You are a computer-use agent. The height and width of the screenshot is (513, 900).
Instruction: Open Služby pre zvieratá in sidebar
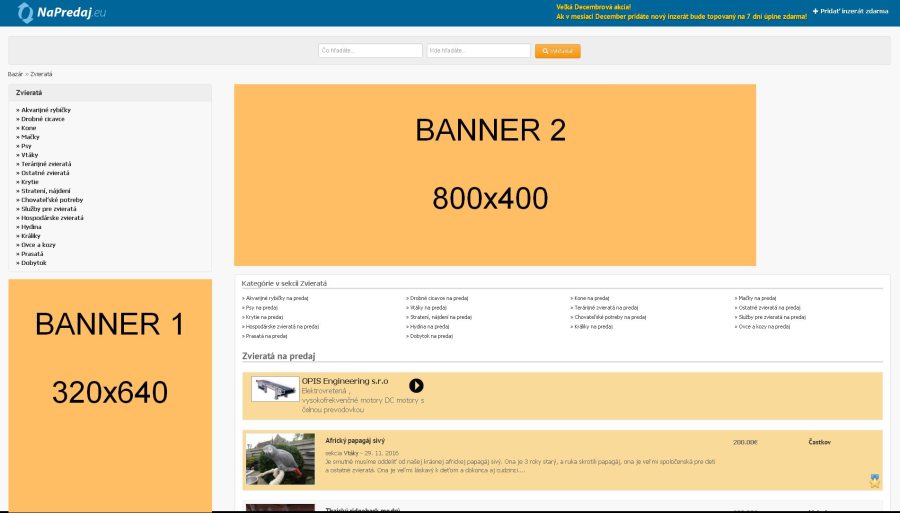click(x=49, y=209)
